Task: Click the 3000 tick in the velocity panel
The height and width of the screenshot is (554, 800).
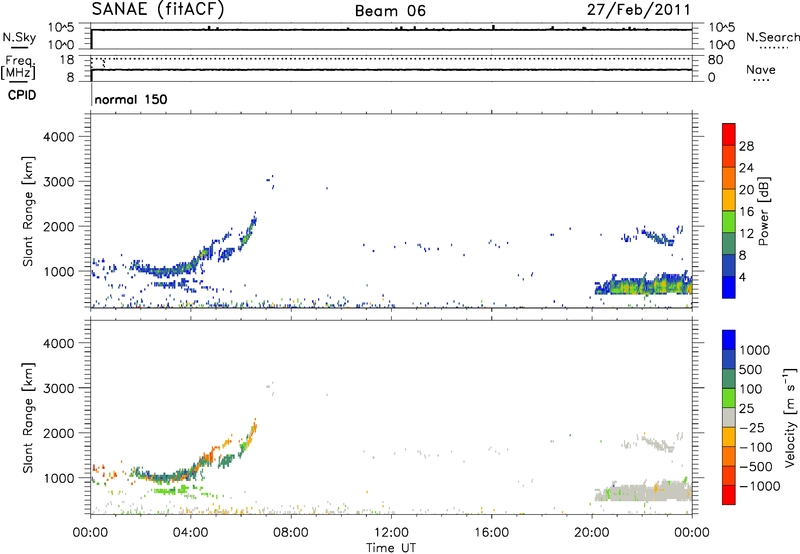Action: point(58,388)
